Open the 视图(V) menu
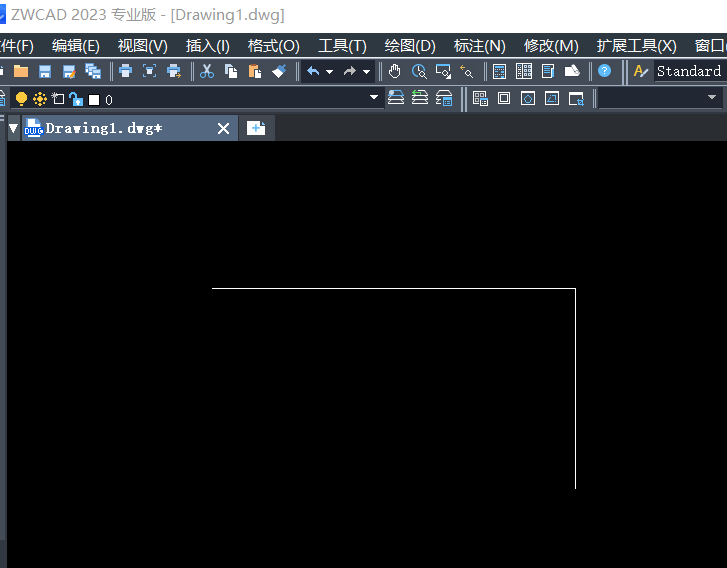Image resolution: width=727 pixels, height=568 pixels. pyautogui.click(x=143, y=45)
